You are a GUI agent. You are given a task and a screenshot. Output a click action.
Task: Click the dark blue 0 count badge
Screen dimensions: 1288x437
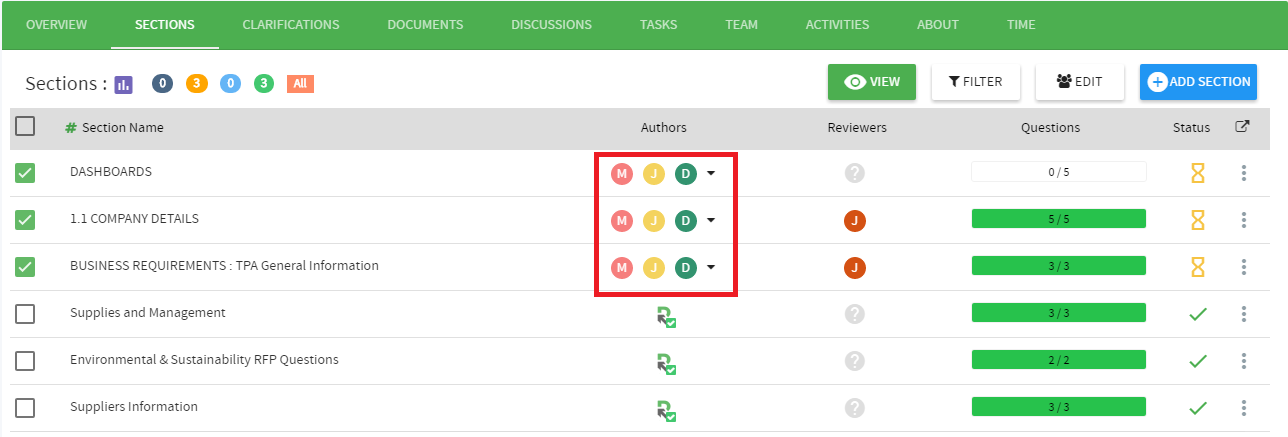point(162,84)
